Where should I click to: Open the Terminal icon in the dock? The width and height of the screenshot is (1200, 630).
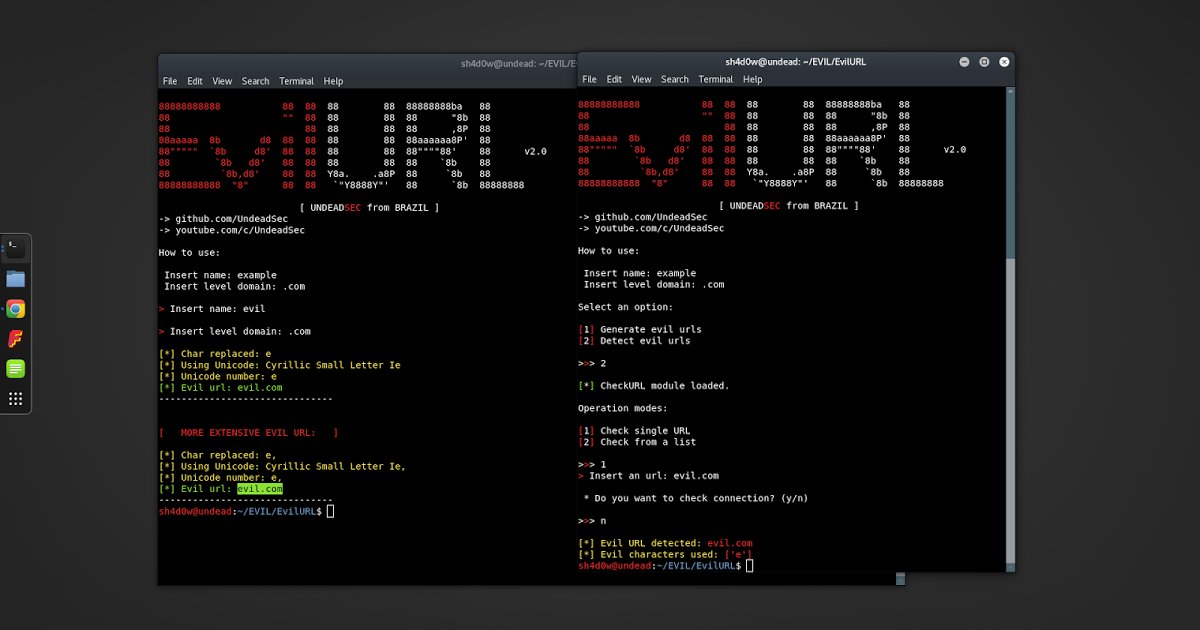[14, 247]
